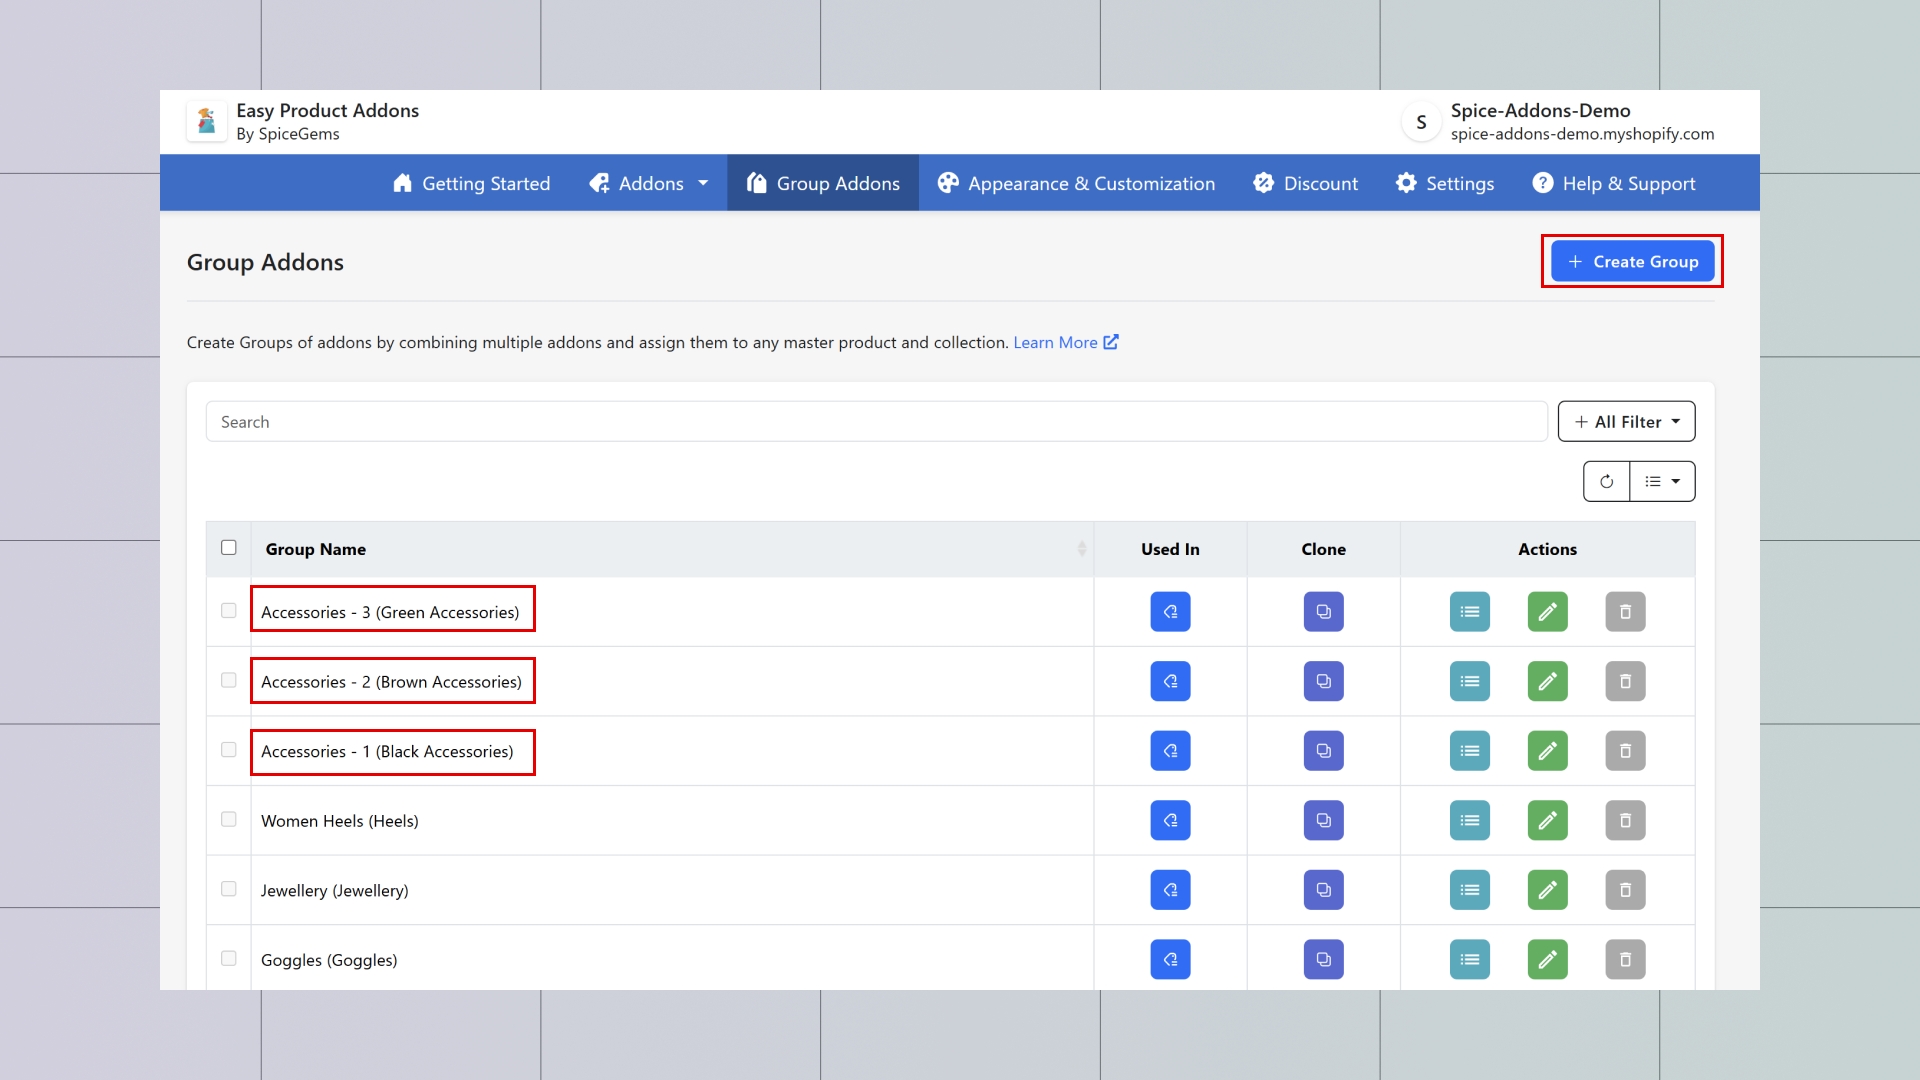Go to Appearance & Customization tab
This screenshot has height=1080, width=1920.
click(x=1076, y=183)
